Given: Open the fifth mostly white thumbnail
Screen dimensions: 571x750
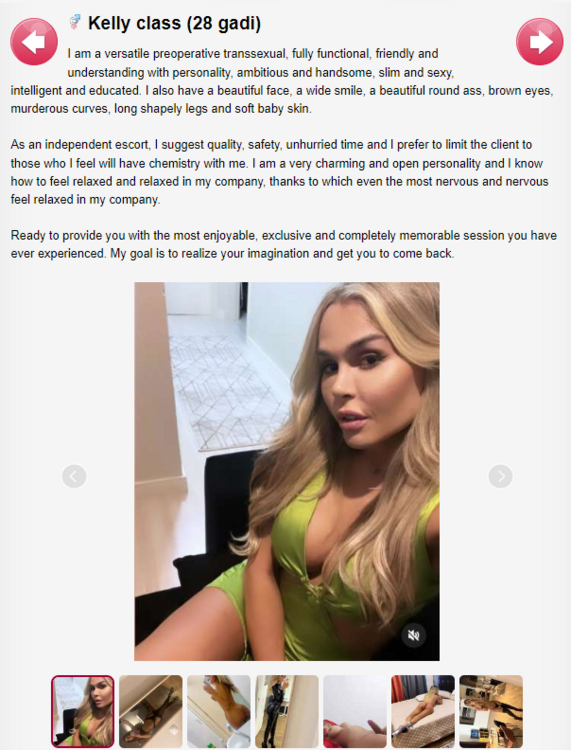Looking at the screenshot, I should [355, 711].
